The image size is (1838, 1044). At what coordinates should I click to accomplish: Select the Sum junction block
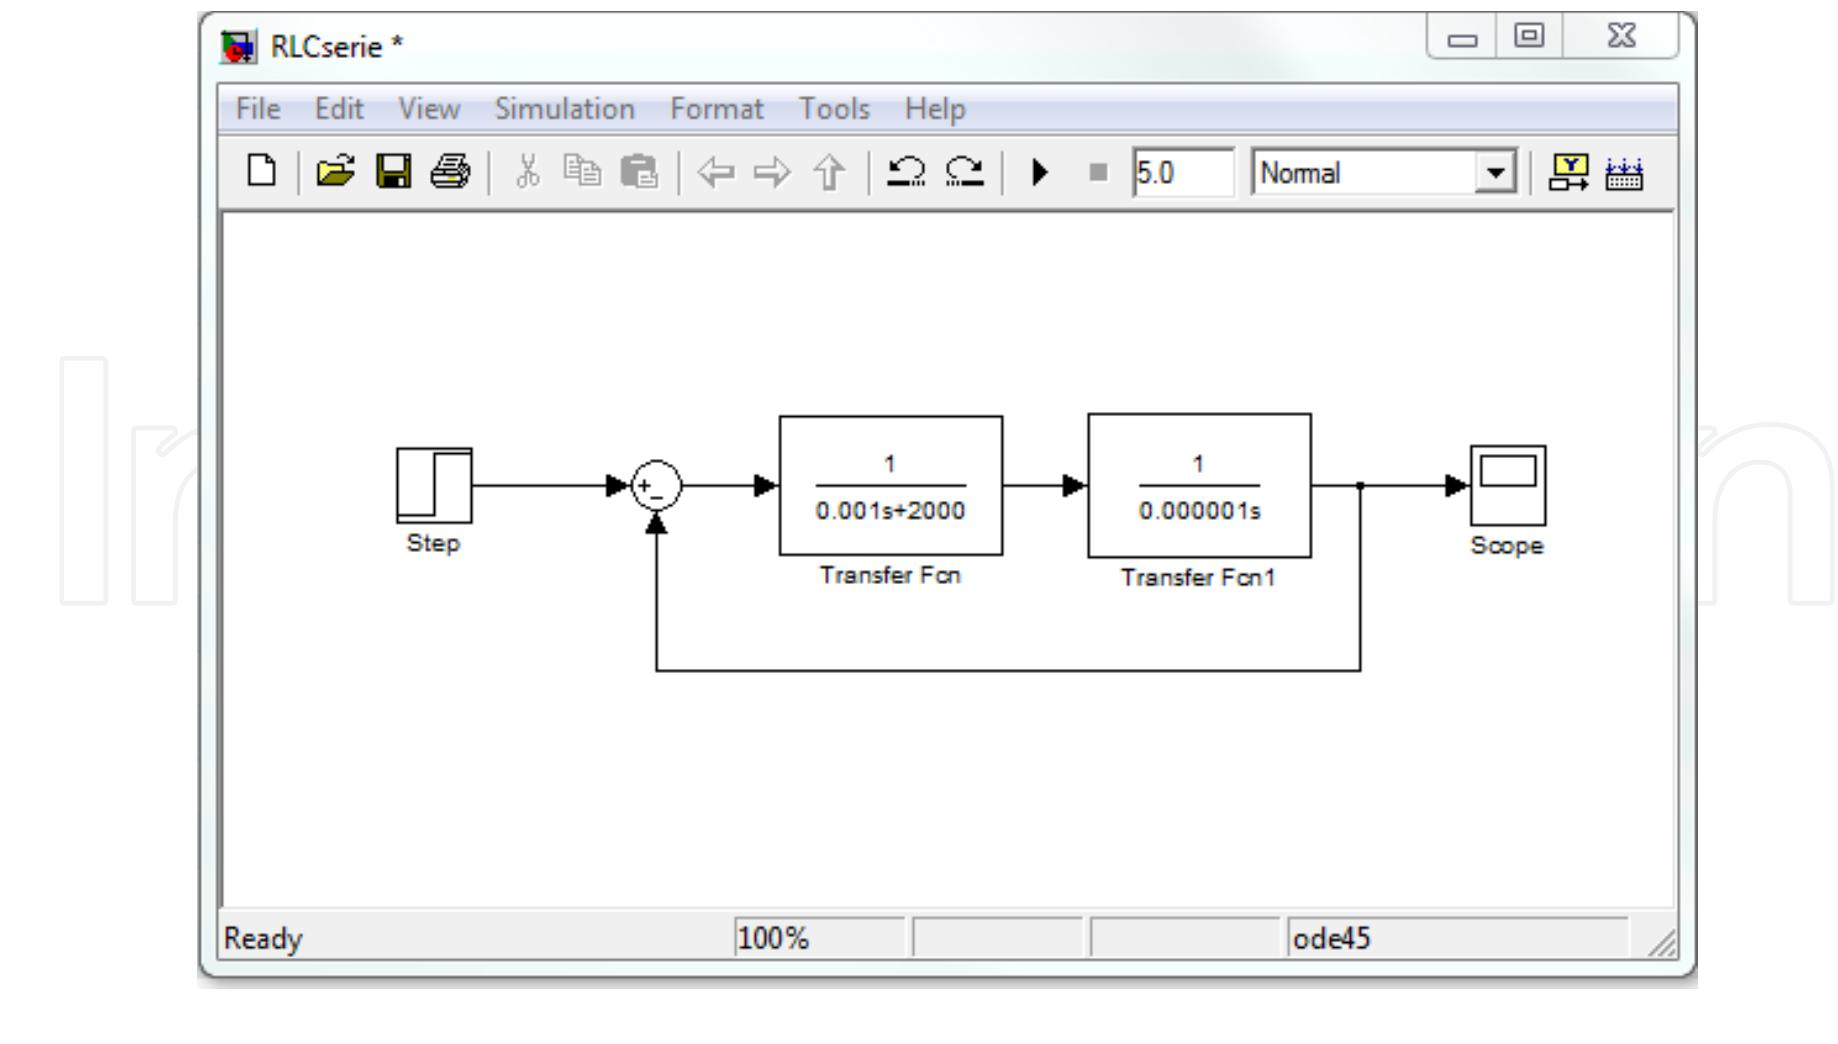click(657, 486)
